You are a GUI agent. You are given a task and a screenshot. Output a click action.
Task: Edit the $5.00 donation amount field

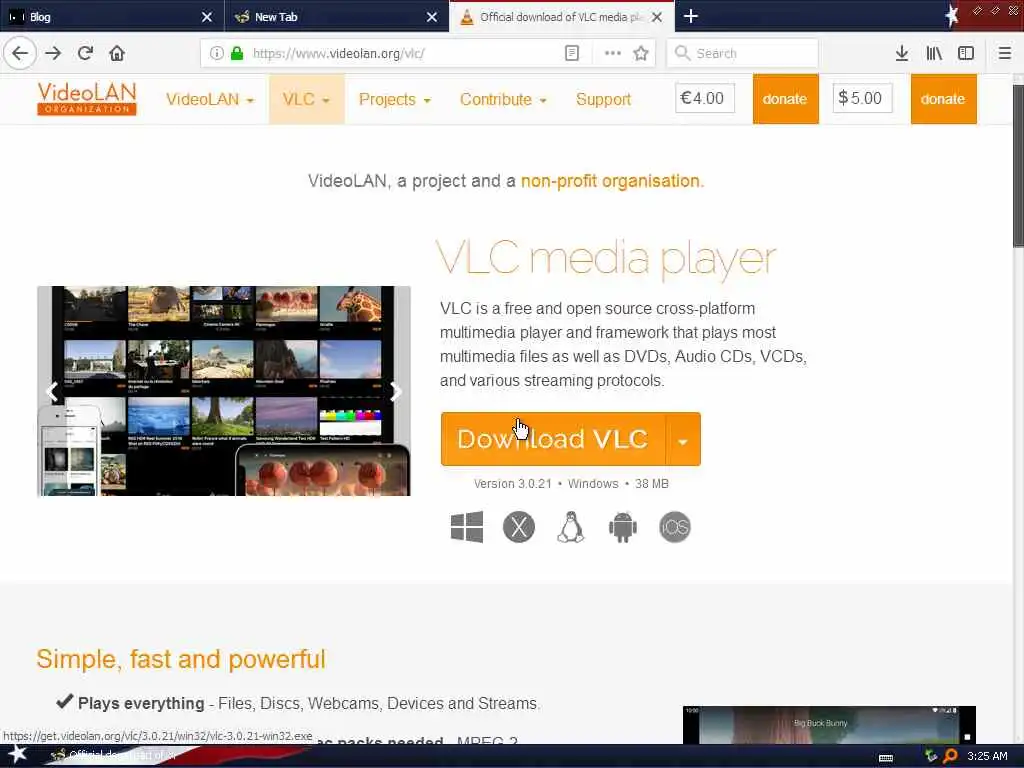point(862,98)
